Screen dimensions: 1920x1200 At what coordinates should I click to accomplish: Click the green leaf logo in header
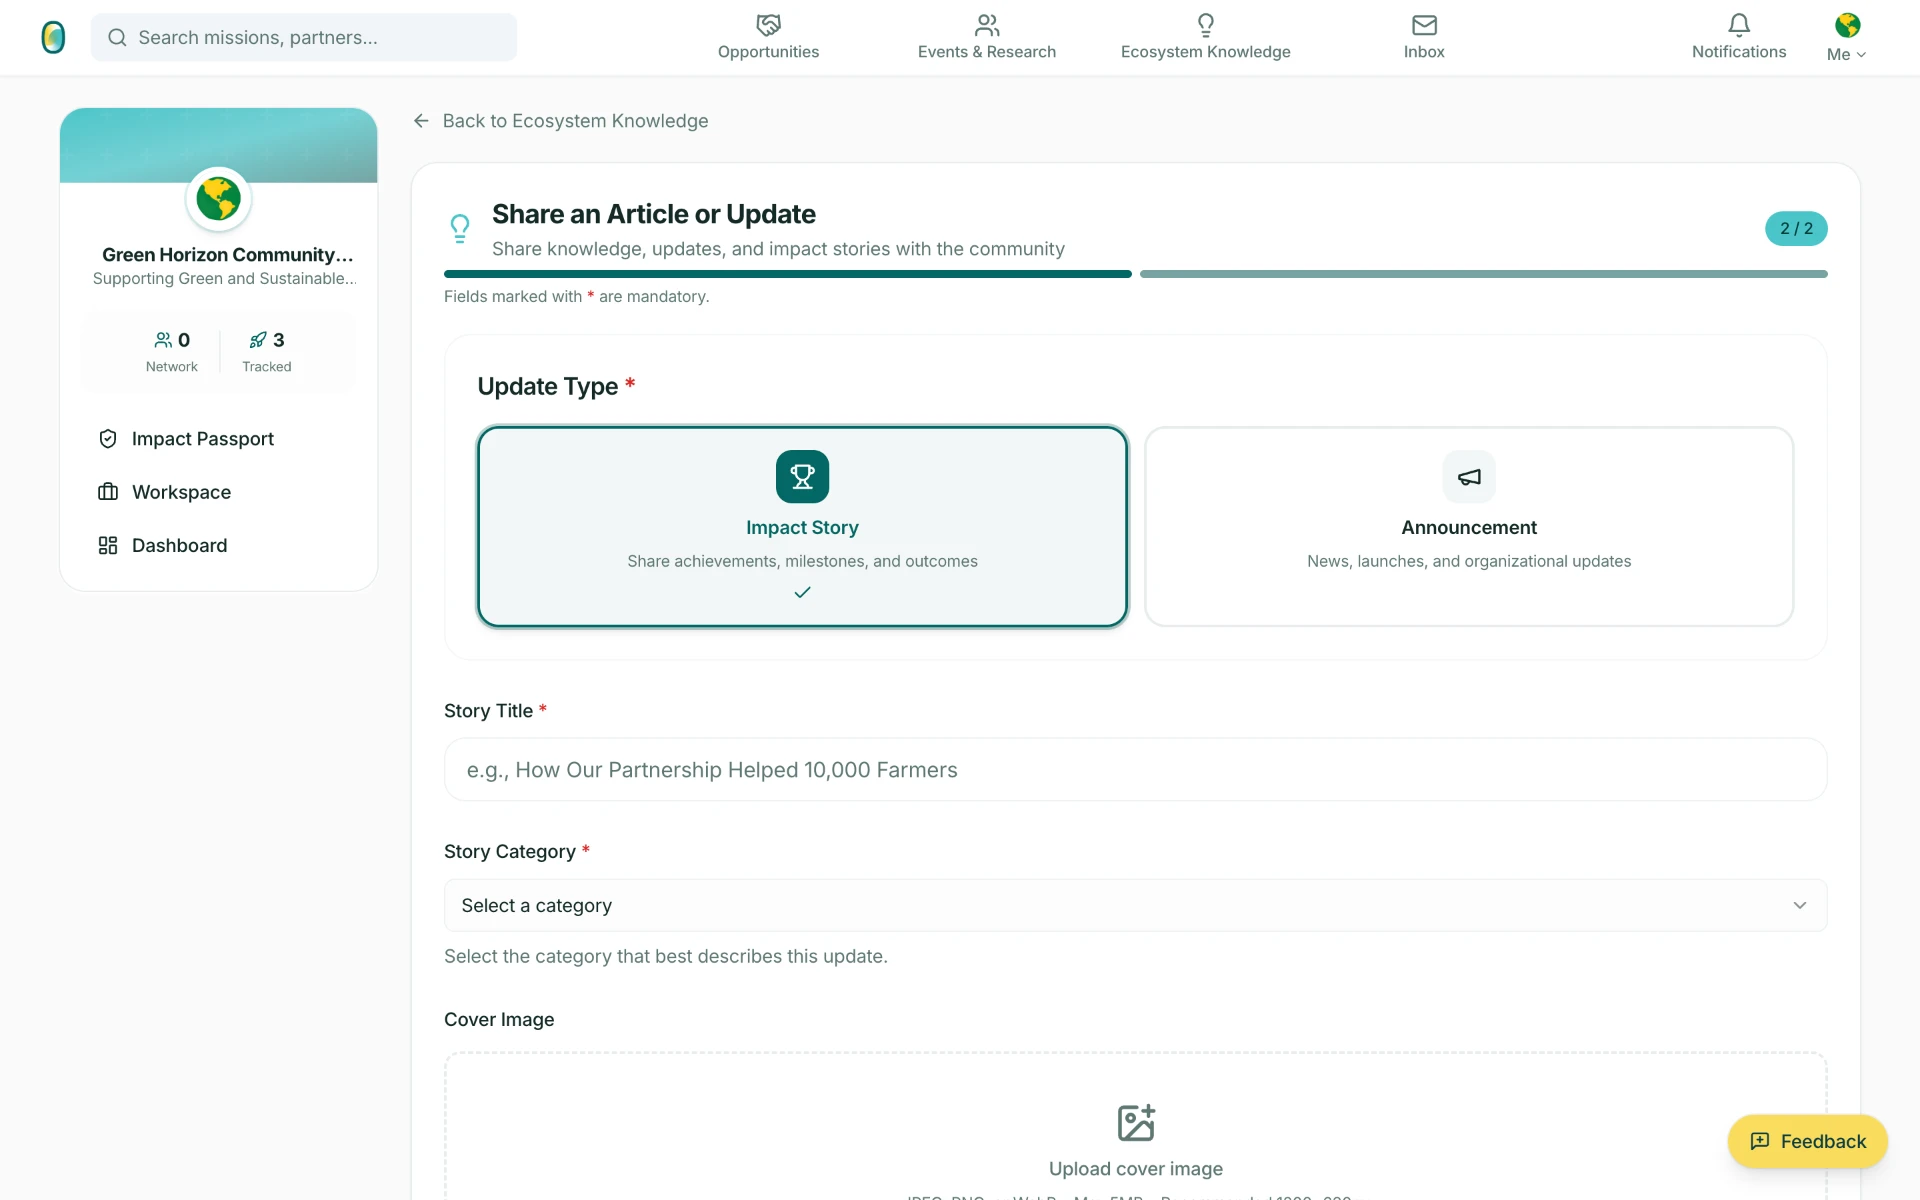(x=53, y=37)
